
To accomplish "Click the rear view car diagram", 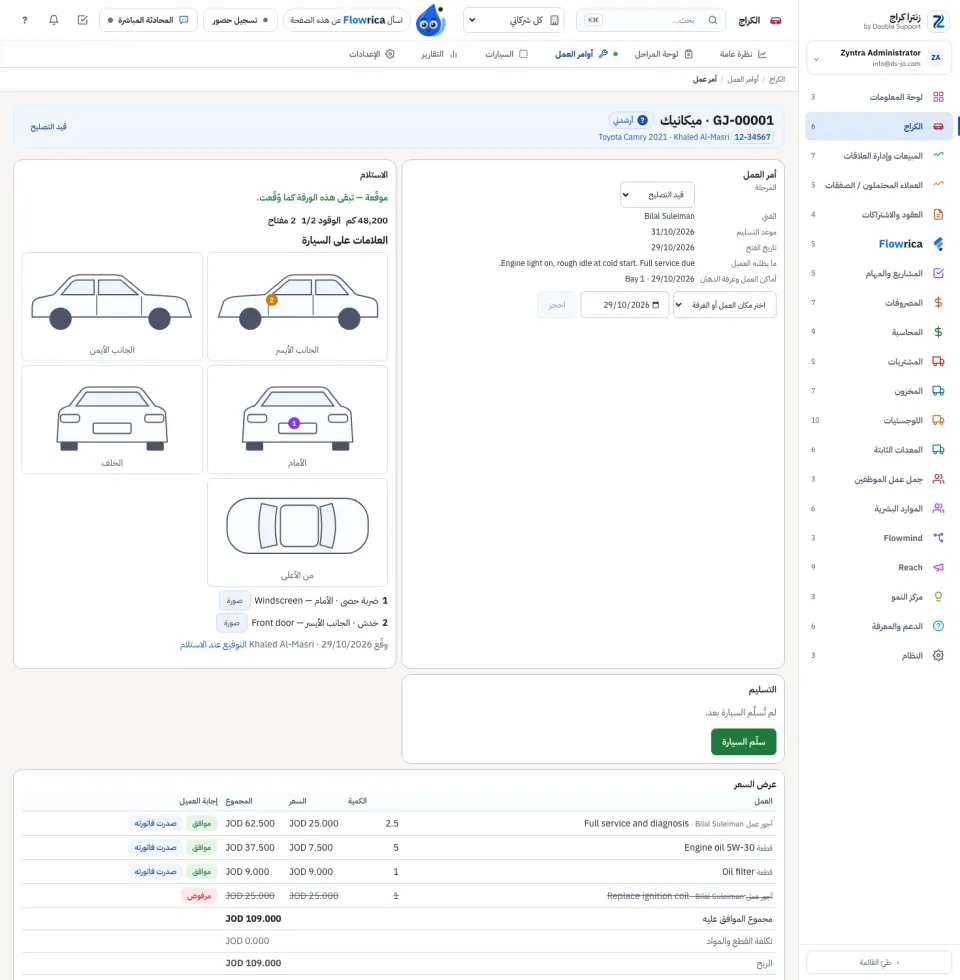I will (112, 419).
